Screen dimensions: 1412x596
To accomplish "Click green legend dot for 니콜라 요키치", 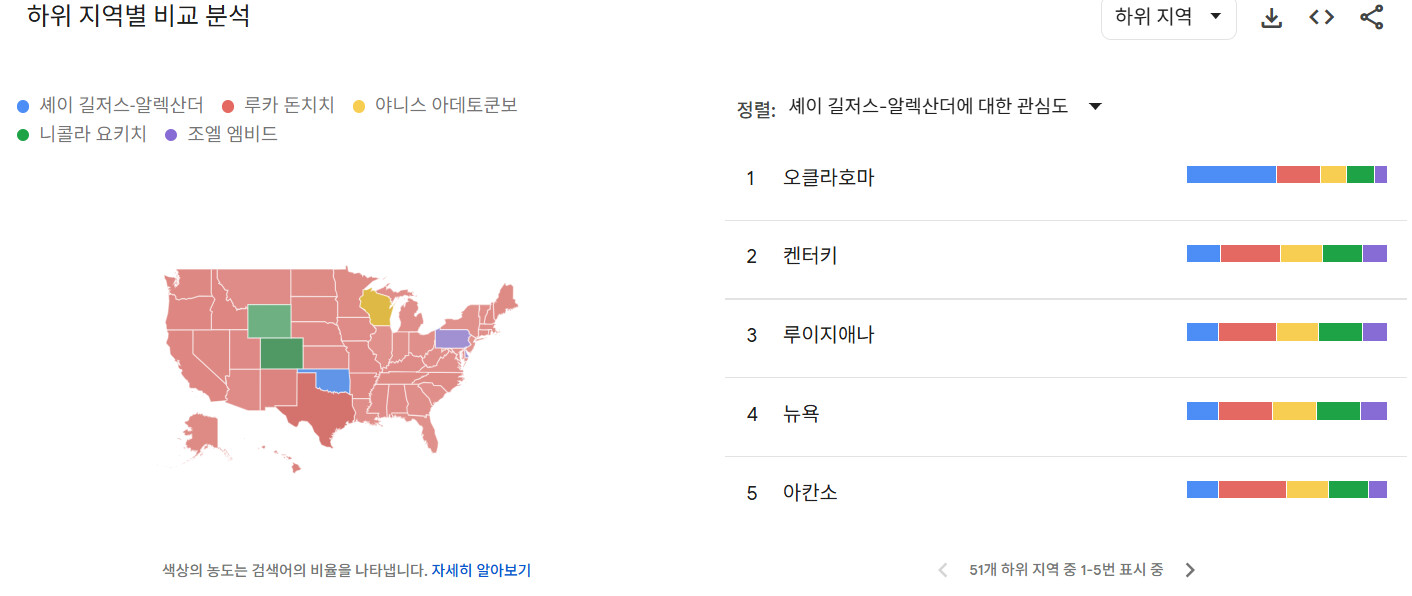I will coord(23,134).
